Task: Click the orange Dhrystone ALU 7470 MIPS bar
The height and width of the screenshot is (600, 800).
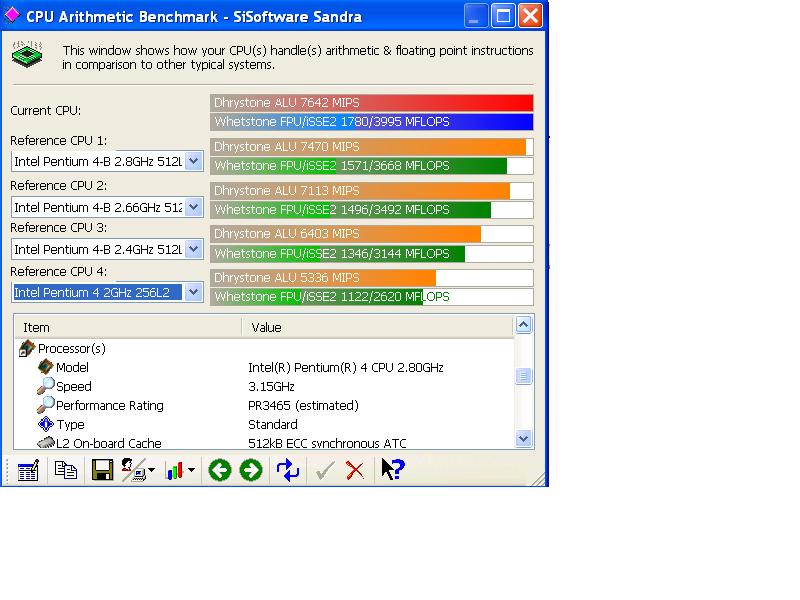Action: tap(371, 147)
